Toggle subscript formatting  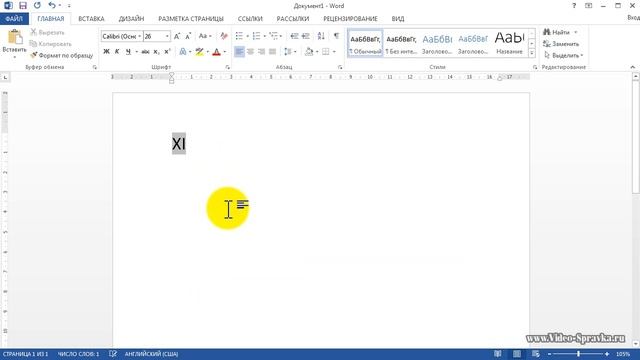point(156,51)
